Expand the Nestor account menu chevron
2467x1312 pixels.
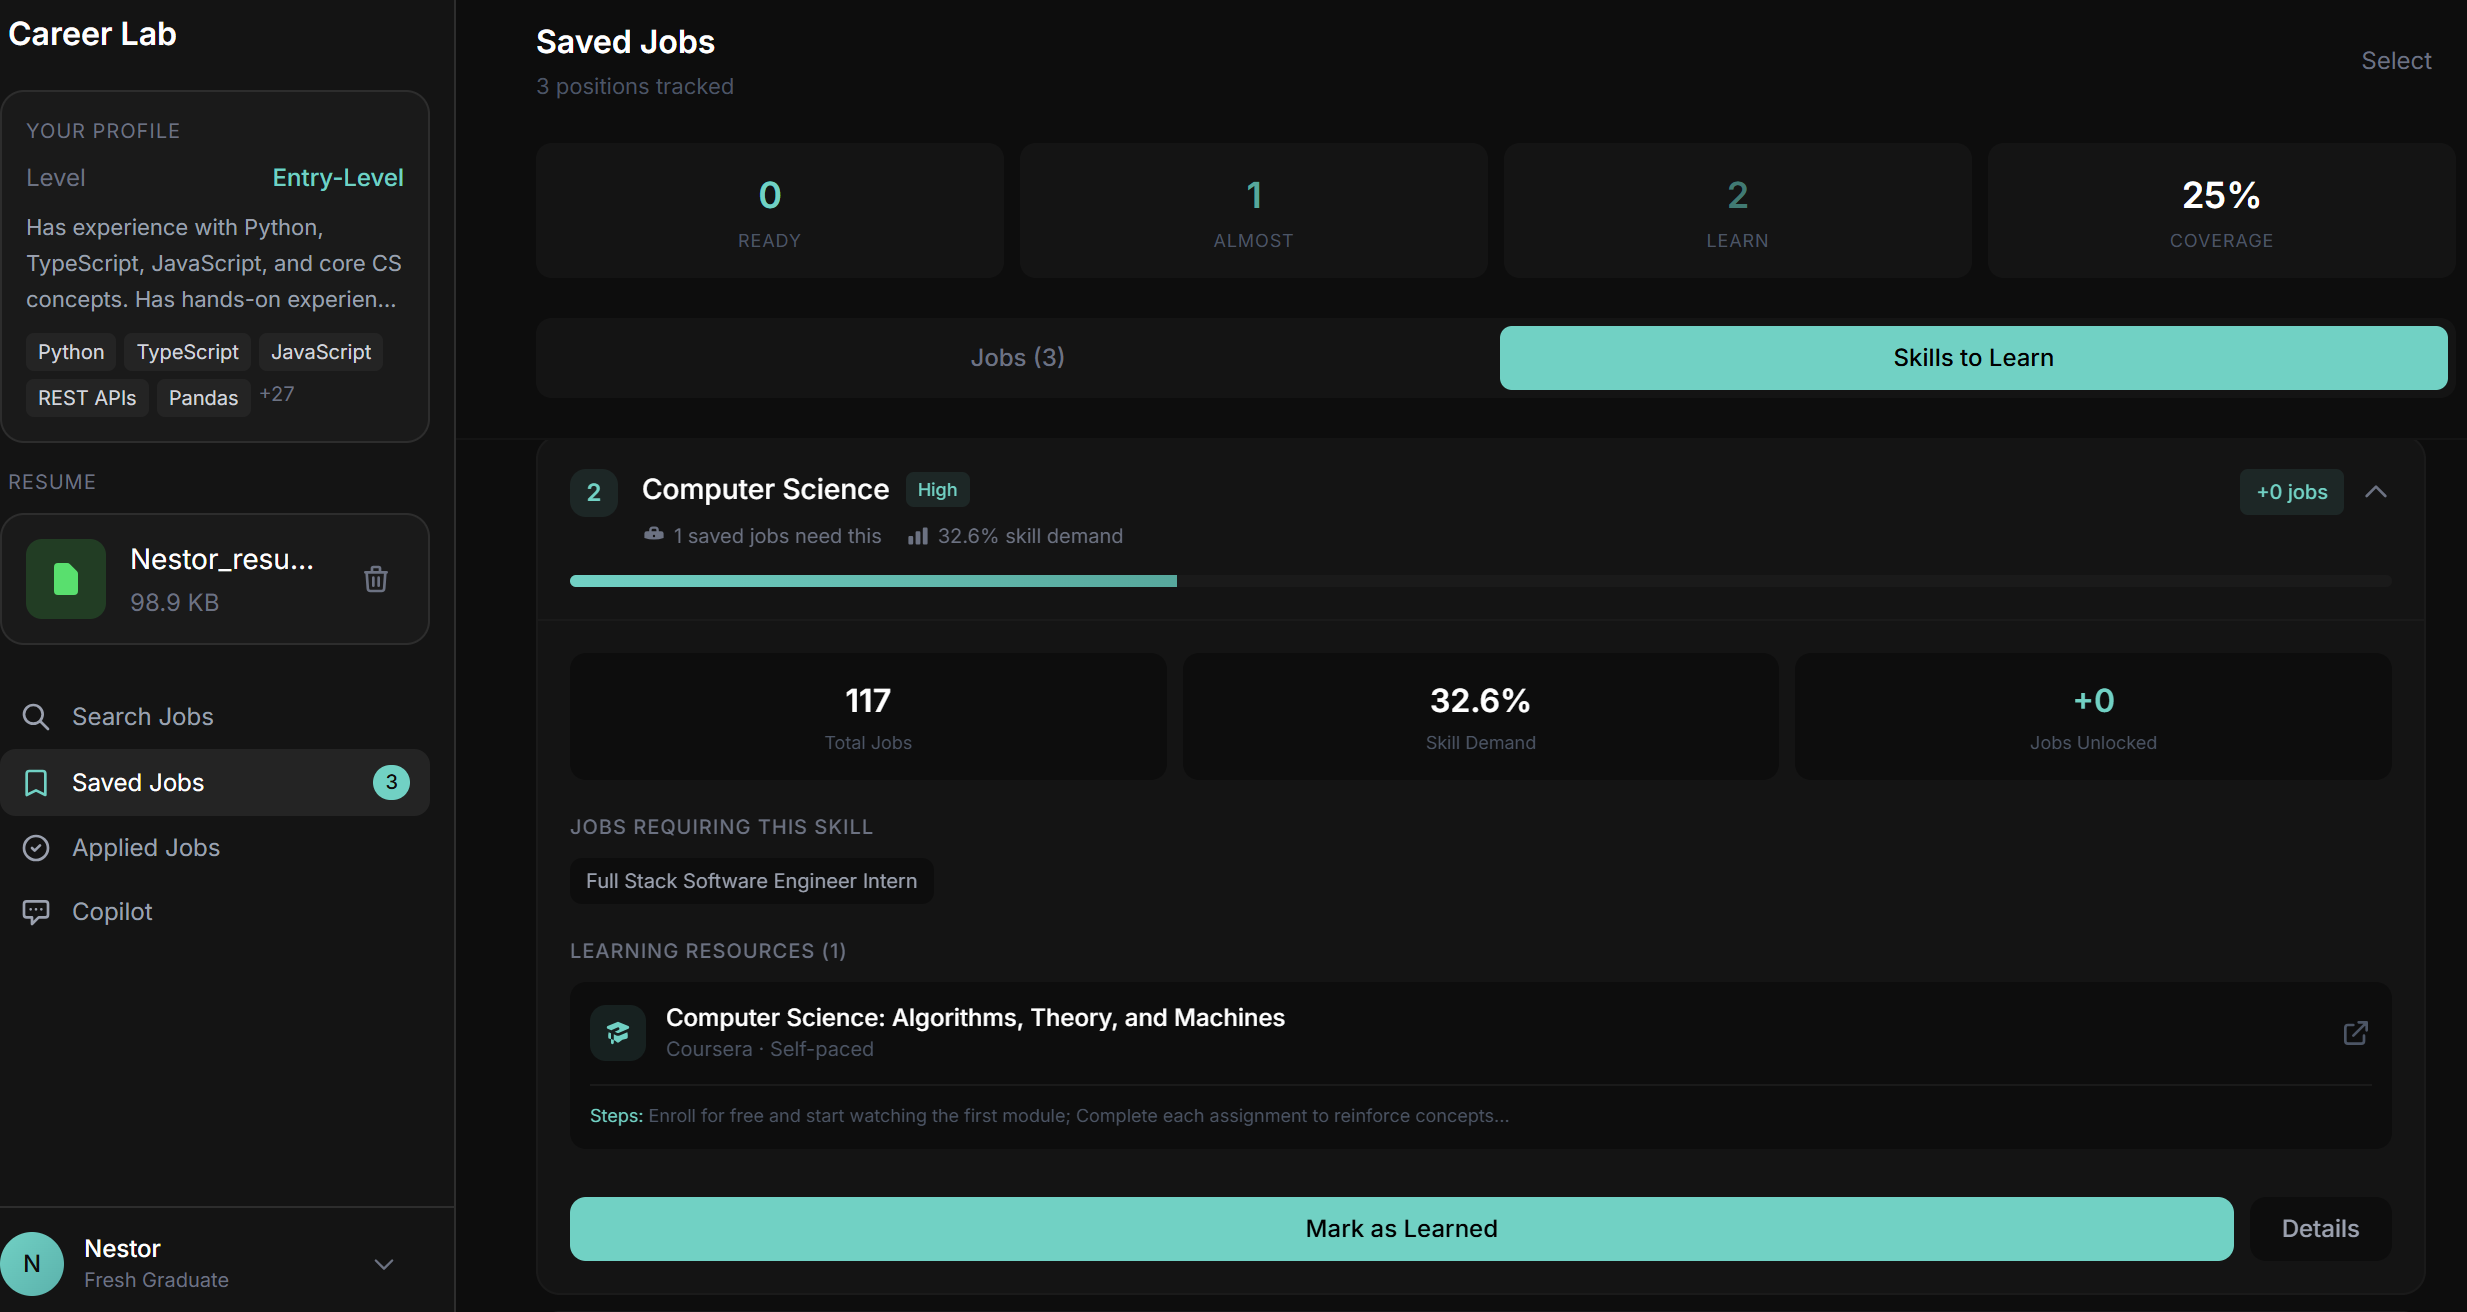point(384,1264)
